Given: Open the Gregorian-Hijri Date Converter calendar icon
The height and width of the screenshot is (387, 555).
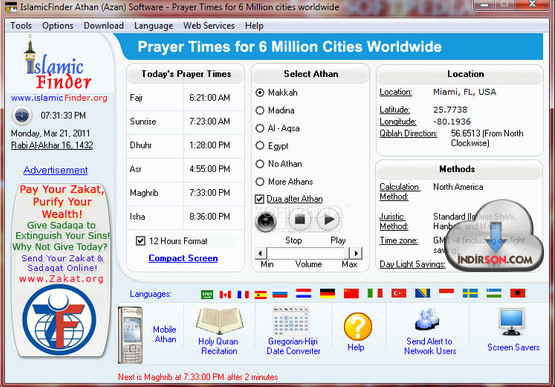Looking at the screenshot, I should tap(291, 321).
